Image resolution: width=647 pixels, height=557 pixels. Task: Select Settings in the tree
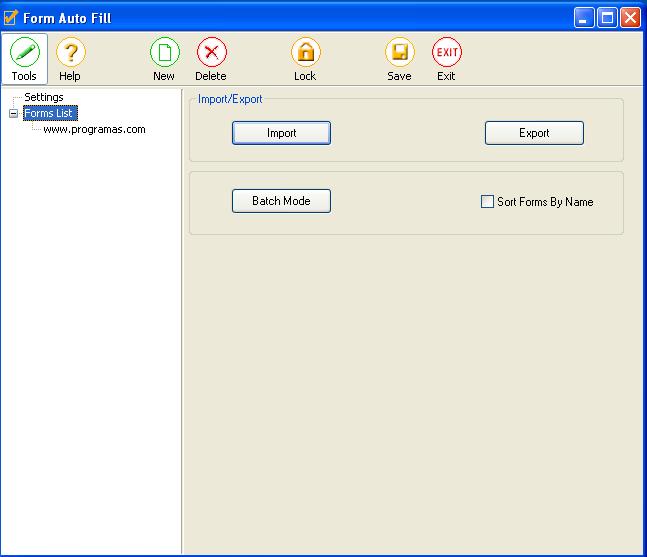(44, 97)
